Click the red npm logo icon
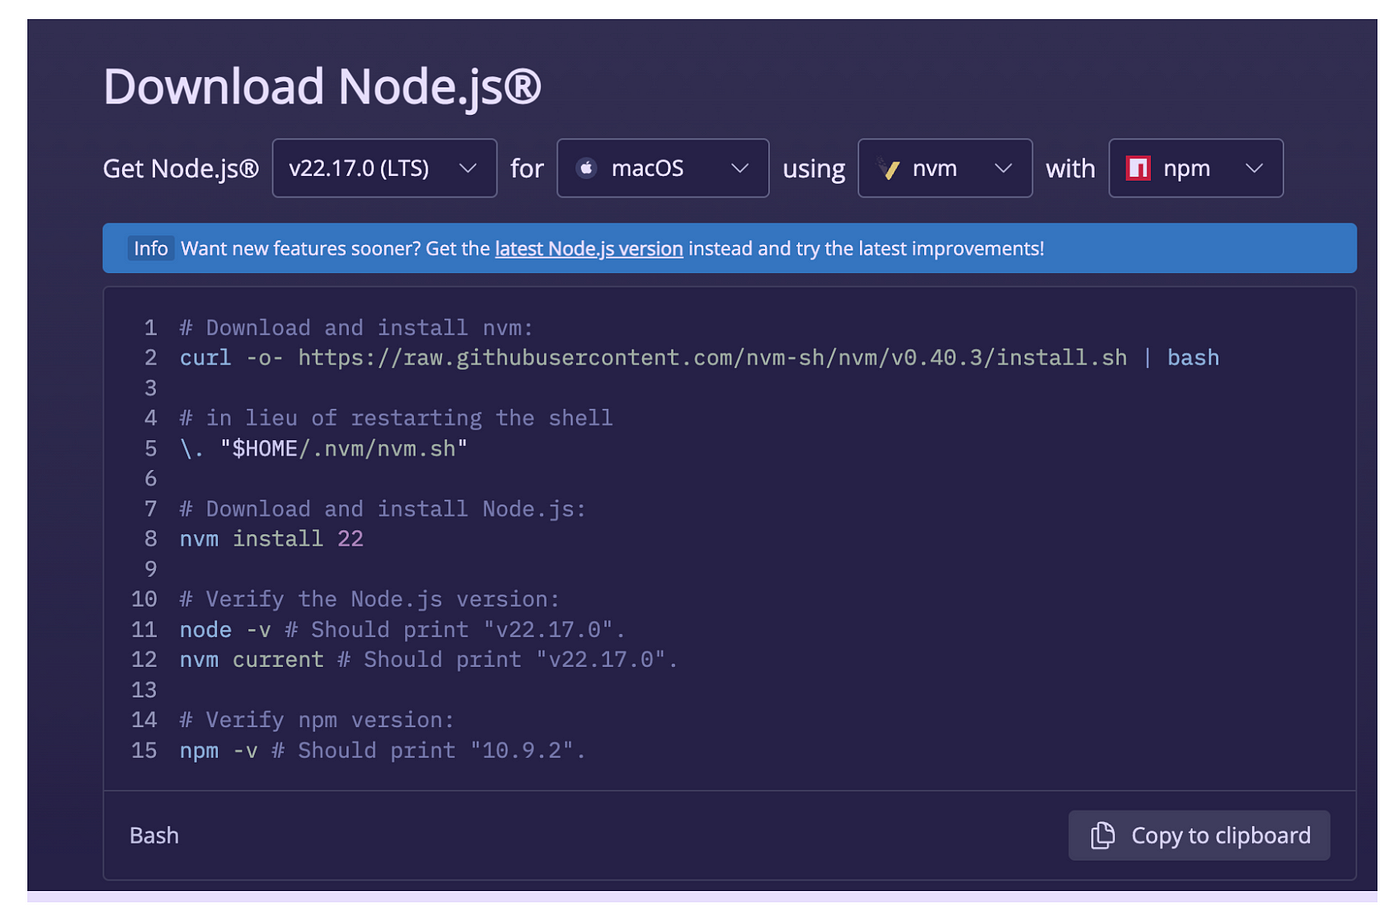The image size is (1400, 911). point(1138,168)
